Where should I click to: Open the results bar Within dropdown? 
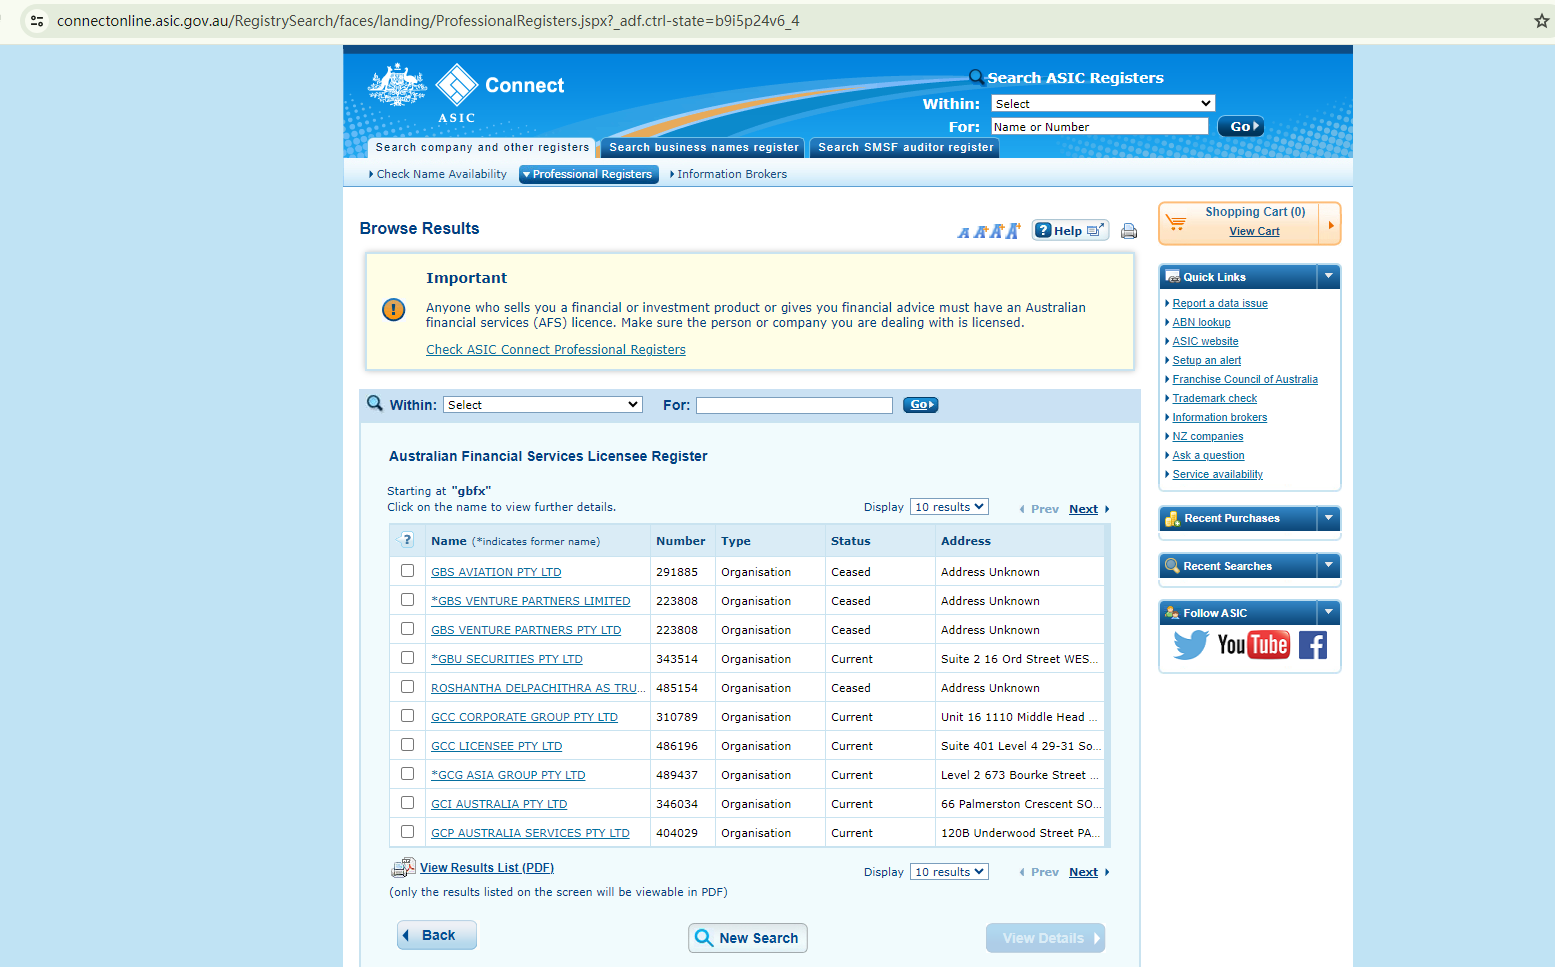point(542,405)
